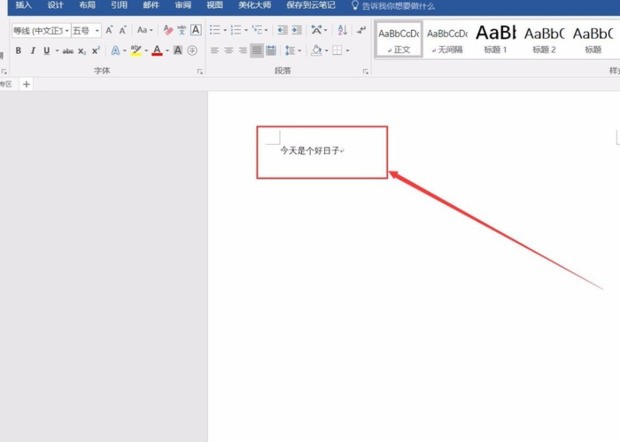Click the 告诉我你想要做什么 search box
The height and width of the screenshot is (442, 620).
click(399, 5)
